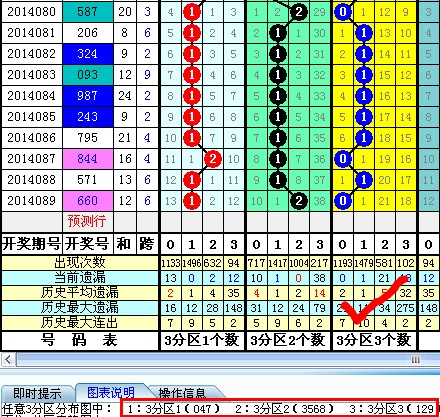Select the purple 844 draw number cell
Viewport: 440px width, 417px height.
88,159
